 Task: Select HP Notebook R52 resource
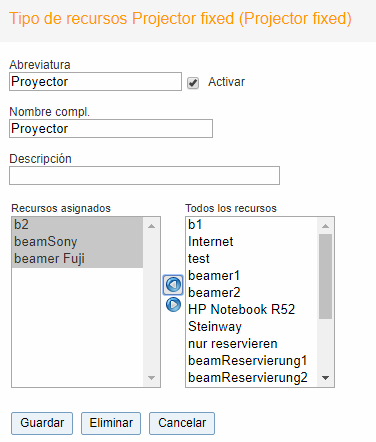[252, 310]
